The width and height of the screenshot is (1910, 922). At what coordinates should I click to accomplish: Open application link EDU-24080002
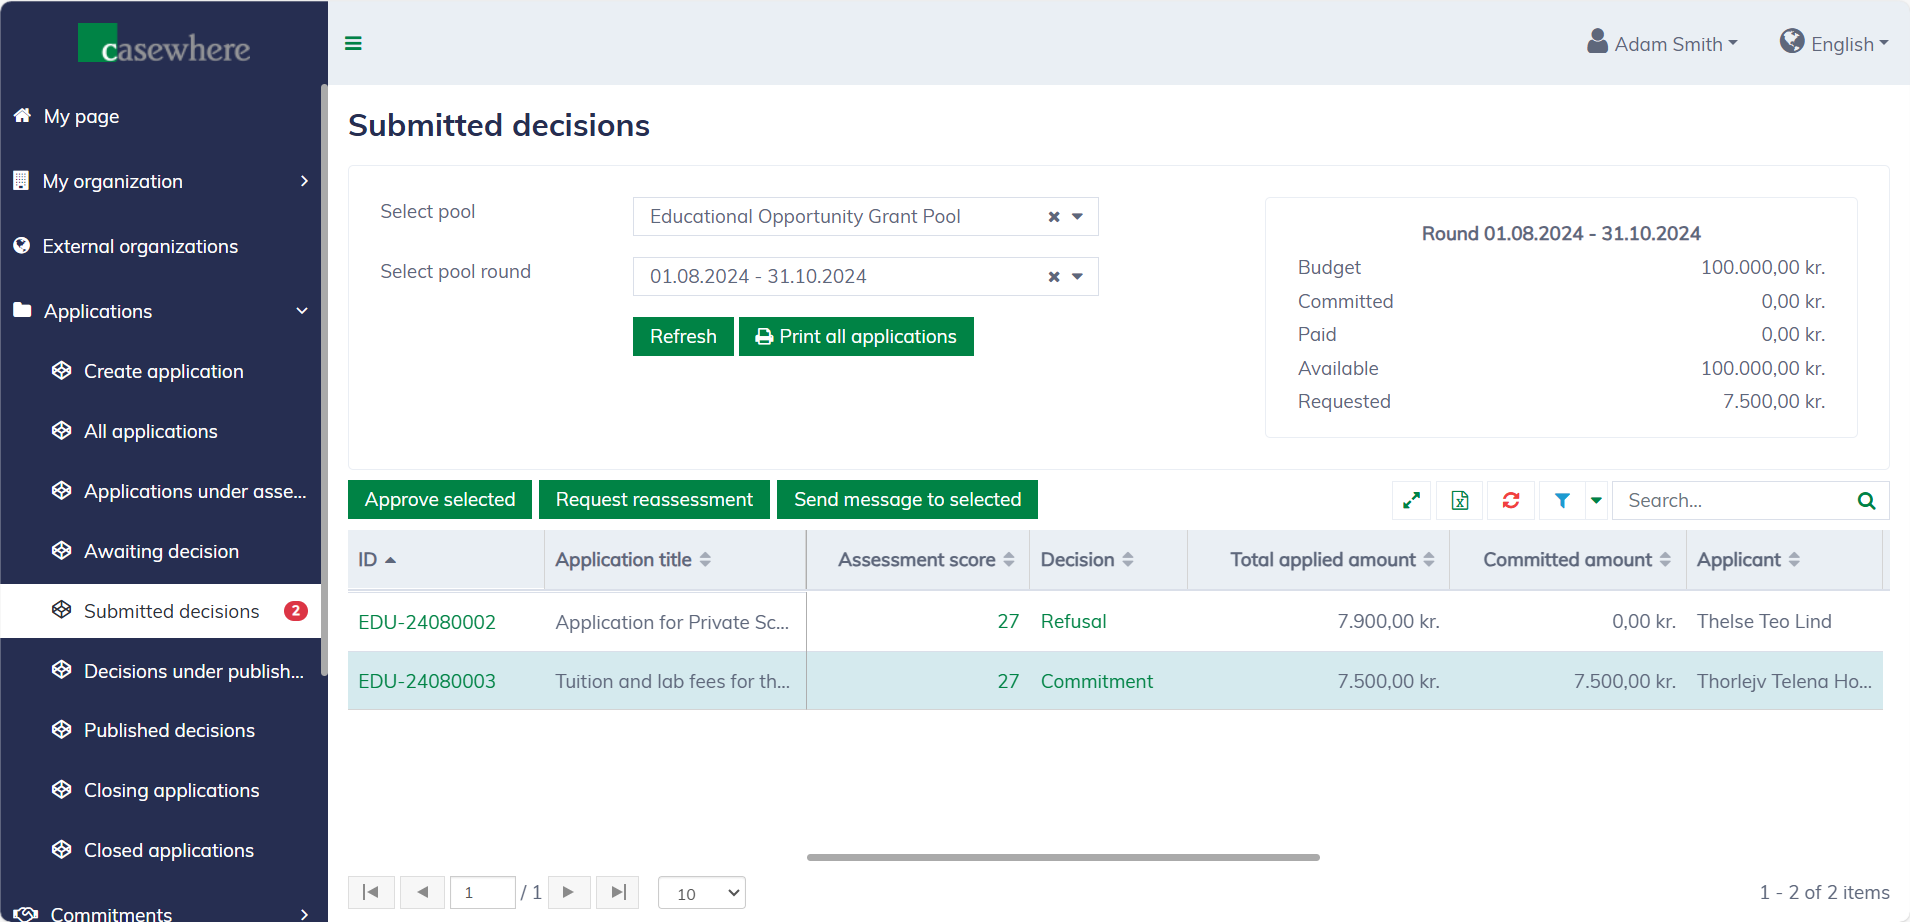coord(427,622)
